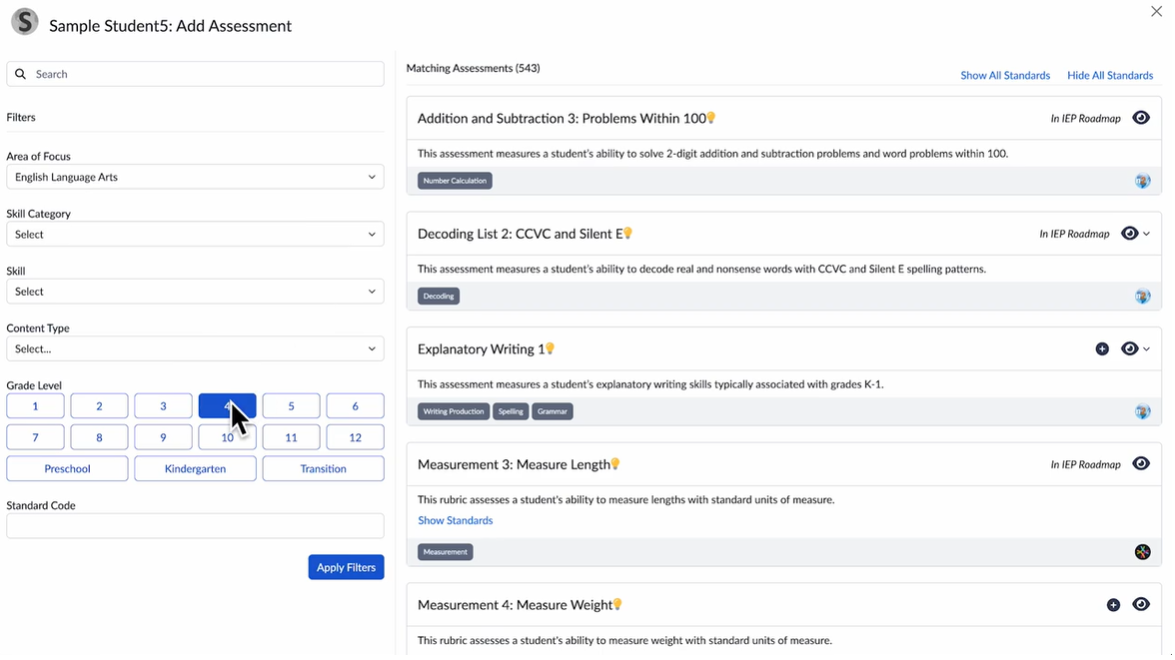Click lightbulb icon beside Explanatory Writing 1
This screenshot has width=1175, height=660.
point(550,349)
